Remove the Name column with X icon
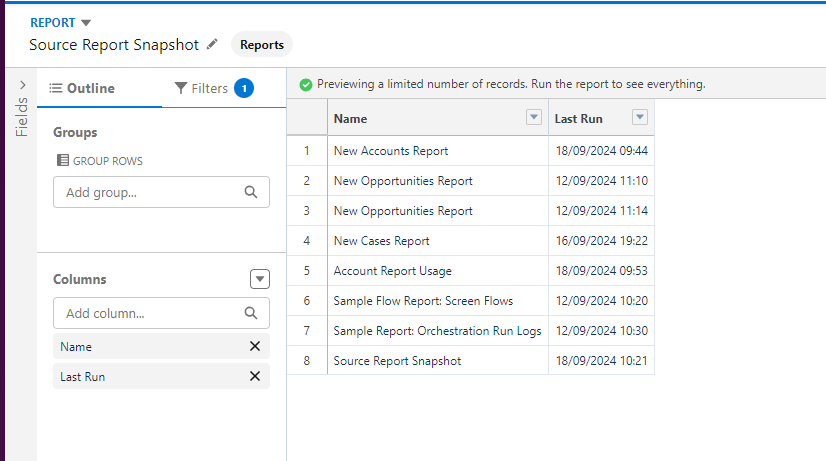 254,346
